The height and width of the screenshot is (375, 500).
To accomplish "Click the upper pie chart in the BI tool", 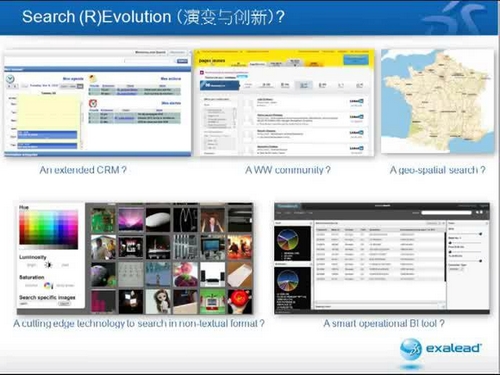I will pos(288,240).
